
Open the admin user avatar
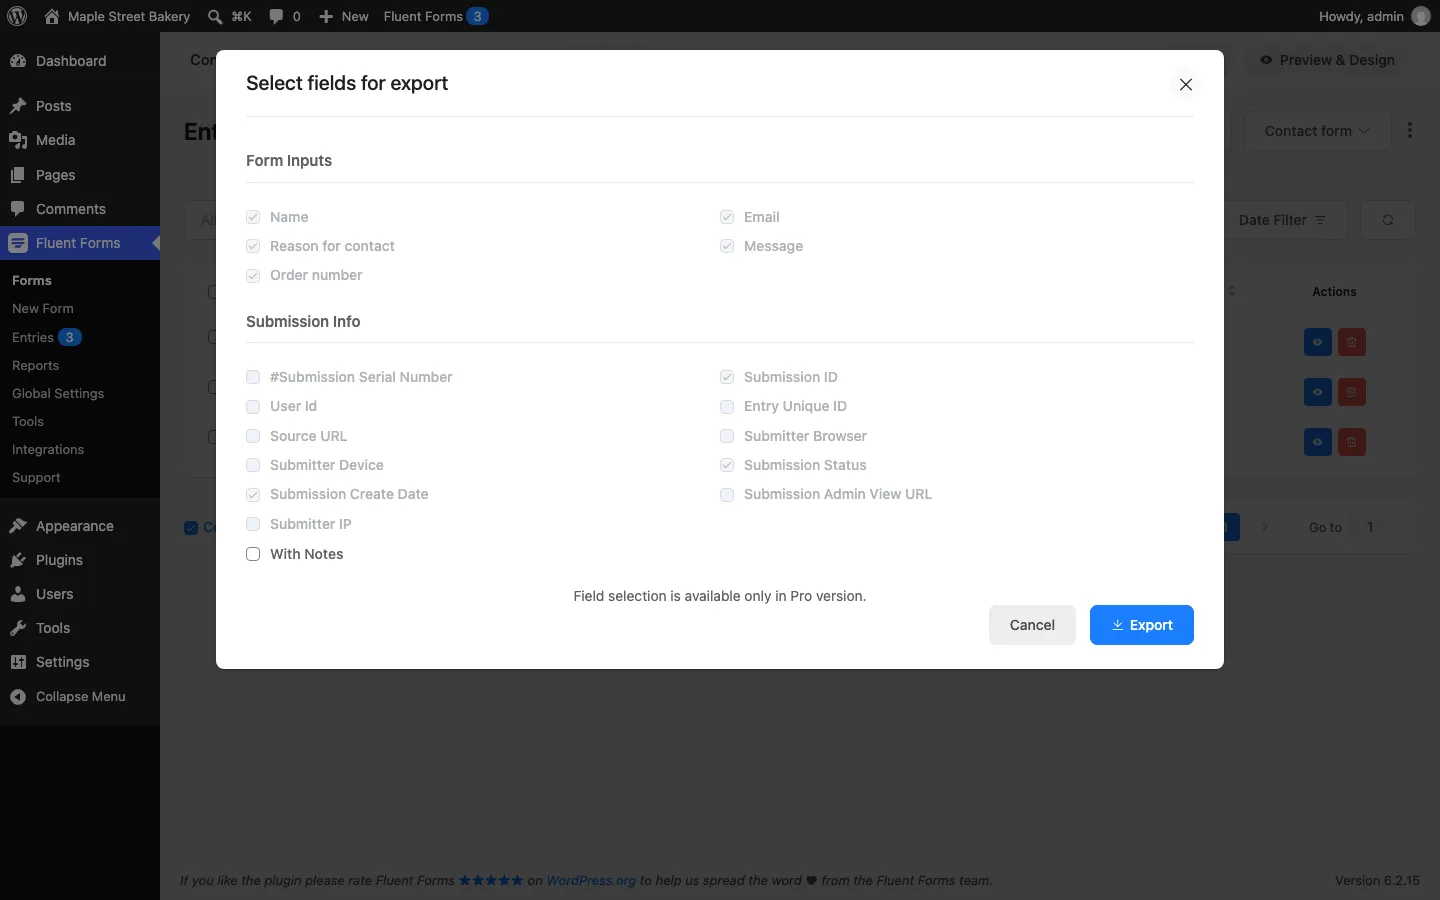pyautogui.click(x=1421, y=16)
